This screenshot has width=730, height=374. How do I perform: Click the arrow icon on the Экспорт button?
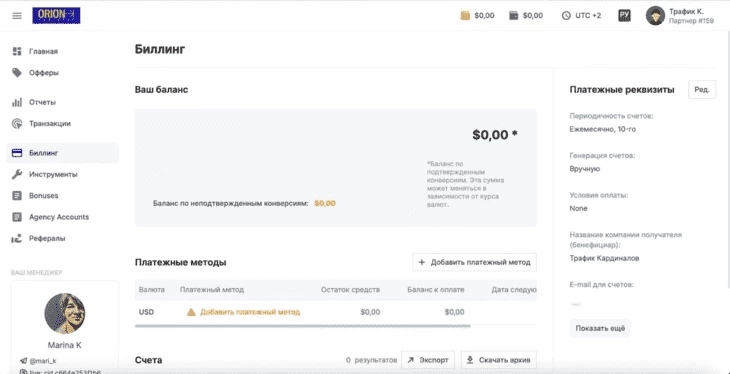click(x=411, y=360)
